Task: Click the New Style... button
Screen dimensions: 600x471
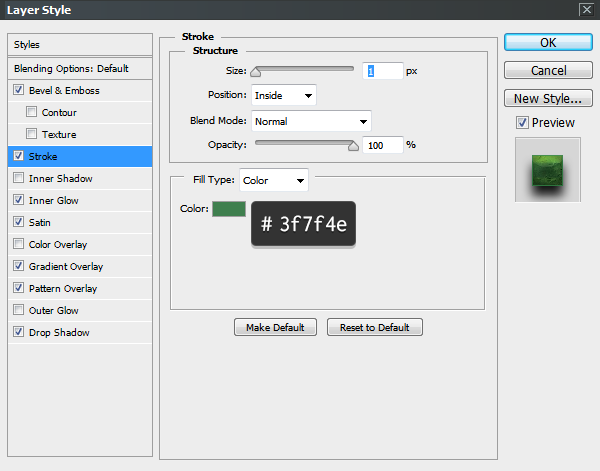Action: point(548,98)
